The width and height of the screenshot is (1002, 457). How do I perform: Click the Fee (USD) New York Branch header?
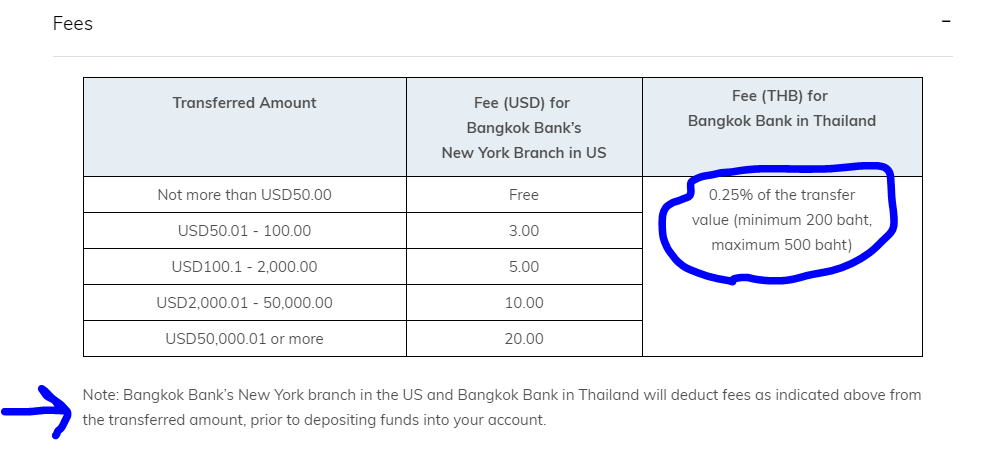point(524,128)
